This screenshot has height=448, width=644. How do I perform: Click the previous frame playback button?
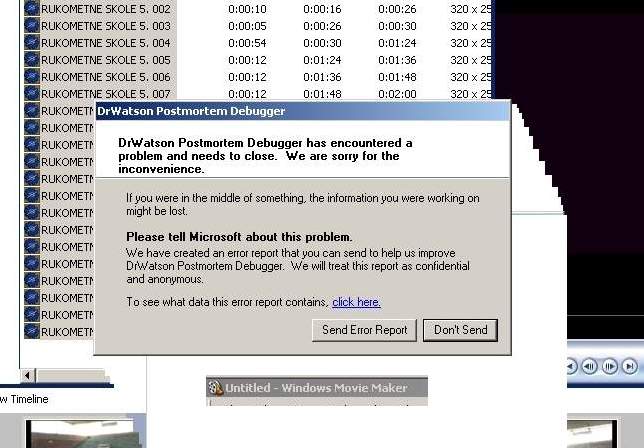click(590, 366)
